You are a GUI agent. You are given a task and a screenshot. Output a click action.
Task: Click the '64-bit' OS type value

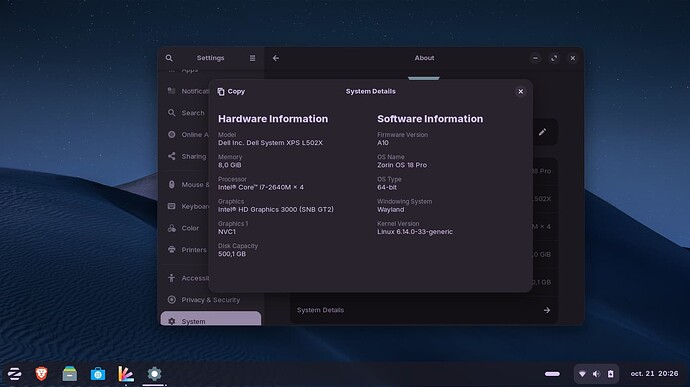(387, 188)
